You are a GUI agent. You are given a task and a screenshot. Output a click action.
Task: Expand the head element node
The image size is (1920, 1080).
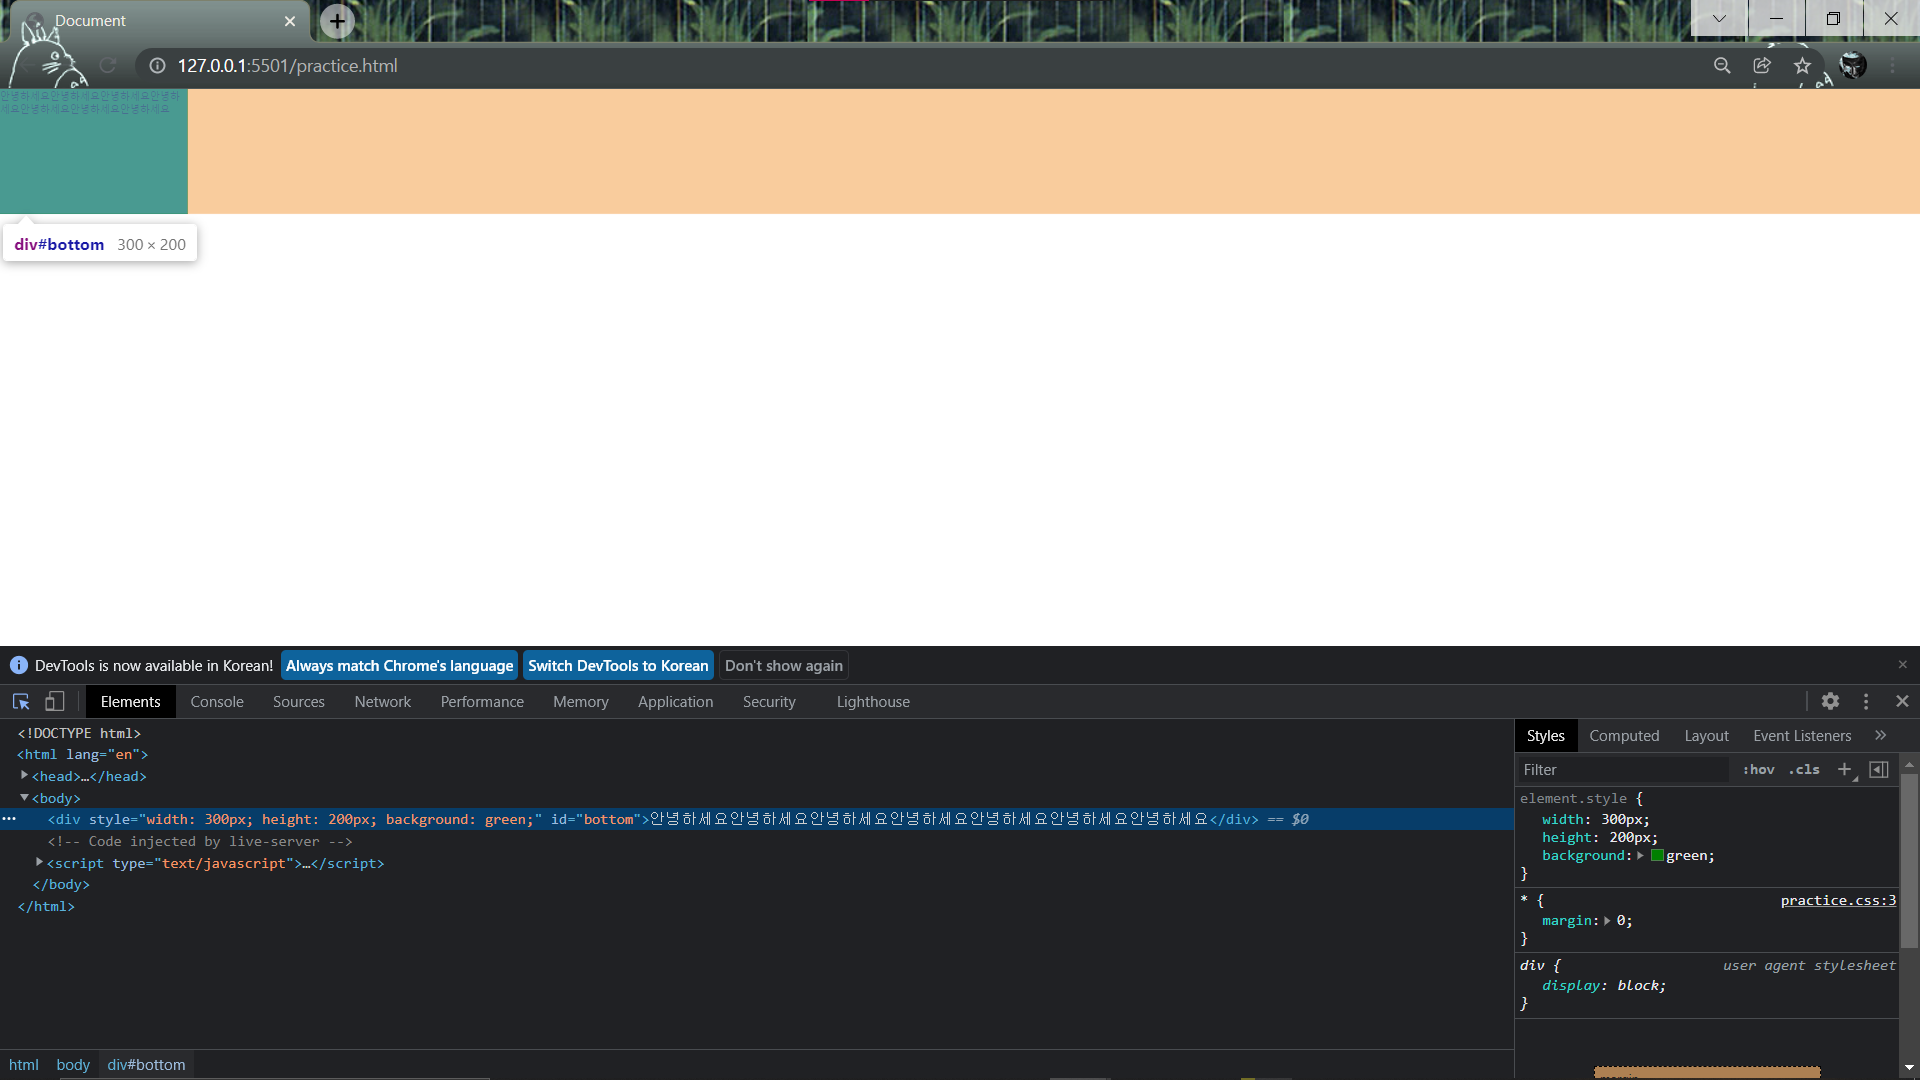click(25, 776)
